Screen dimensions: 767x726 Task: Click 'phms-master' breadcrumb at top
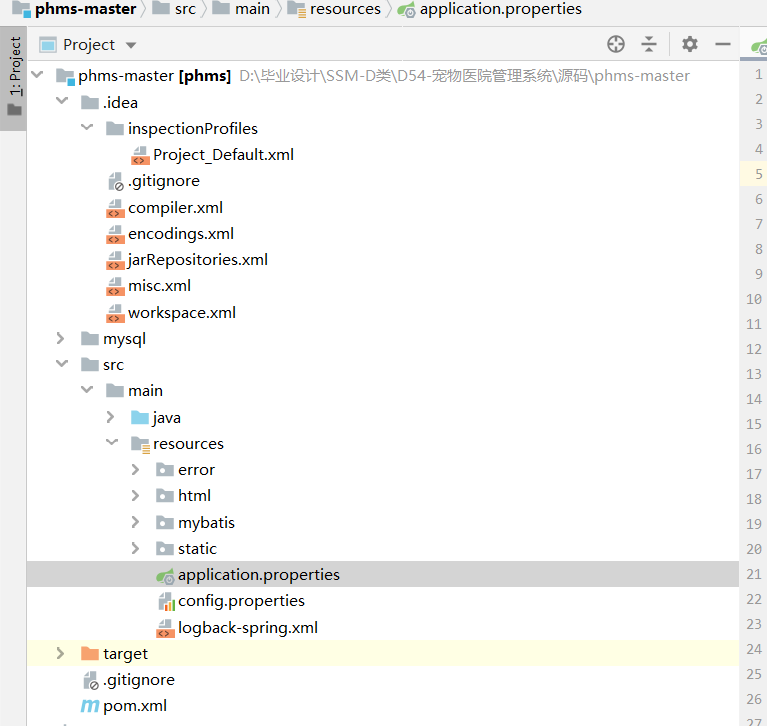(85, 9)
